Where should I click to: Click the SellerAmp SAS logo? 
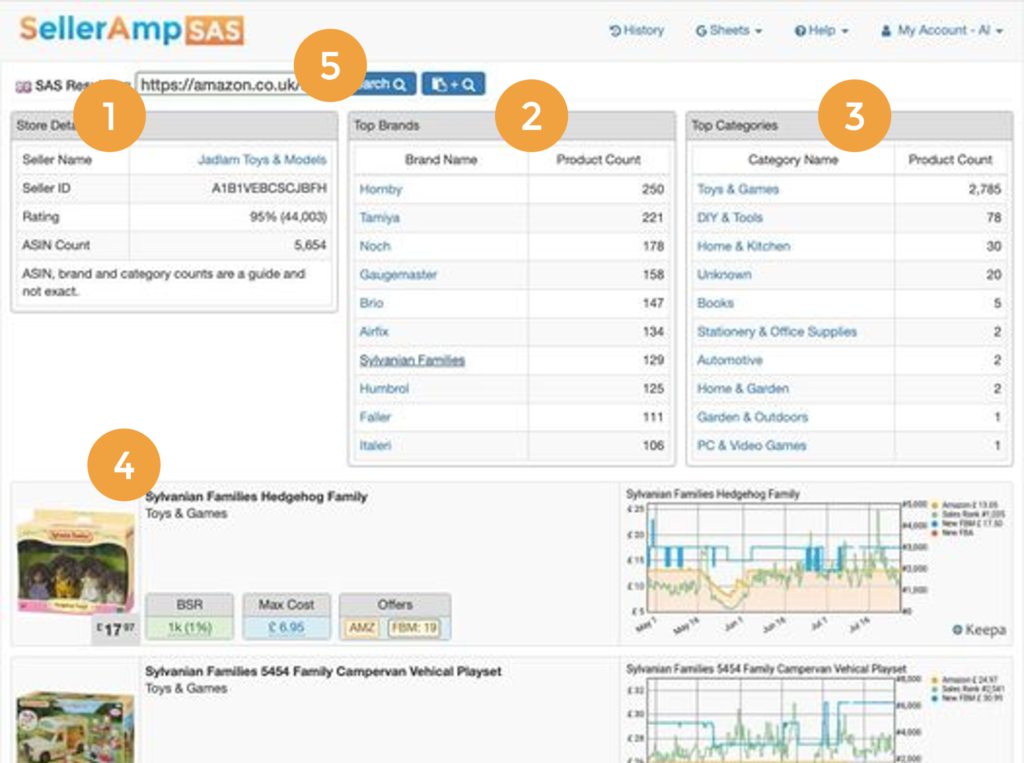point(131,29)
